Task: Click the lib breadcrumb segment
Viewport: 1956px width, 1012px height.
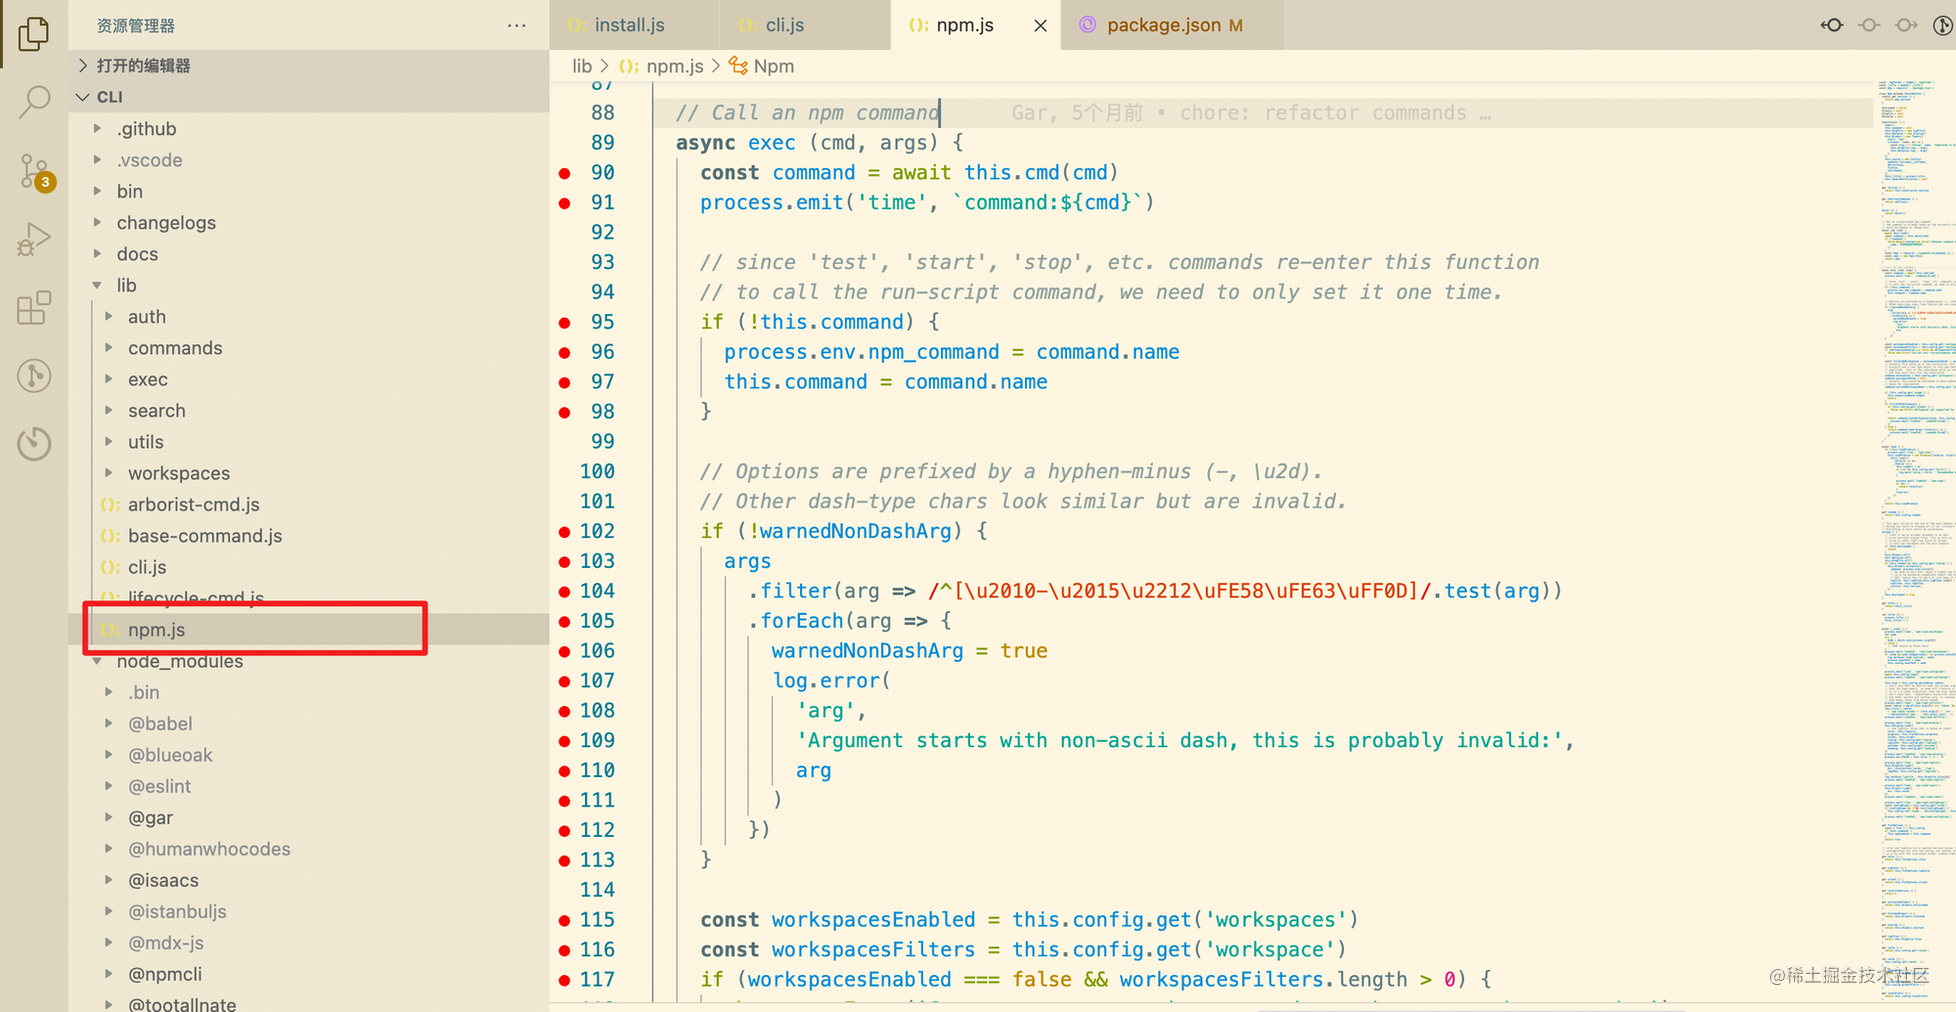Action: (582, 66)
